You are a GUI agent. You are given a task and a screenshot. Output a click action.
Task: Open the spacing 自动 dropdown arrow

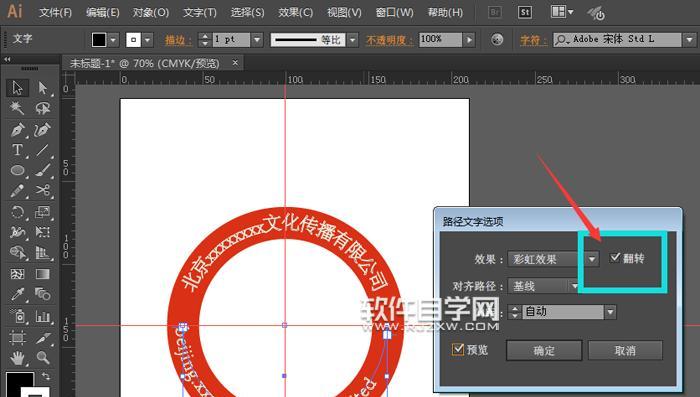click(610, 312)
